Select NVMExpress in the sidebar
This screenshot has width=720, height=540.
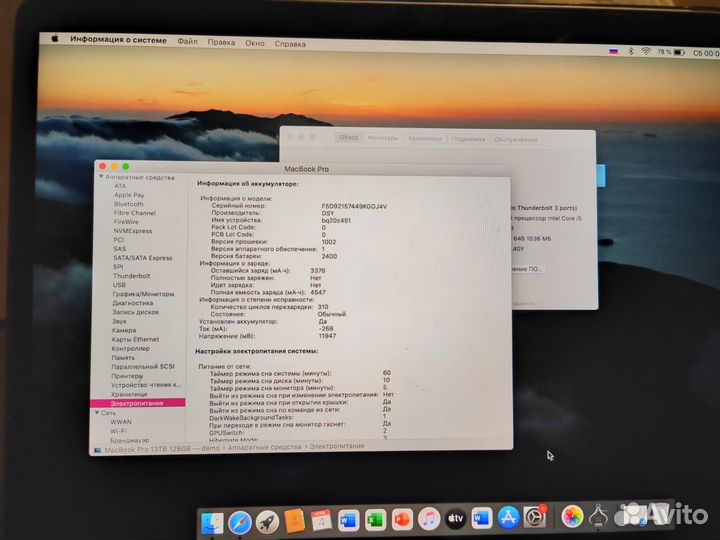133,231
